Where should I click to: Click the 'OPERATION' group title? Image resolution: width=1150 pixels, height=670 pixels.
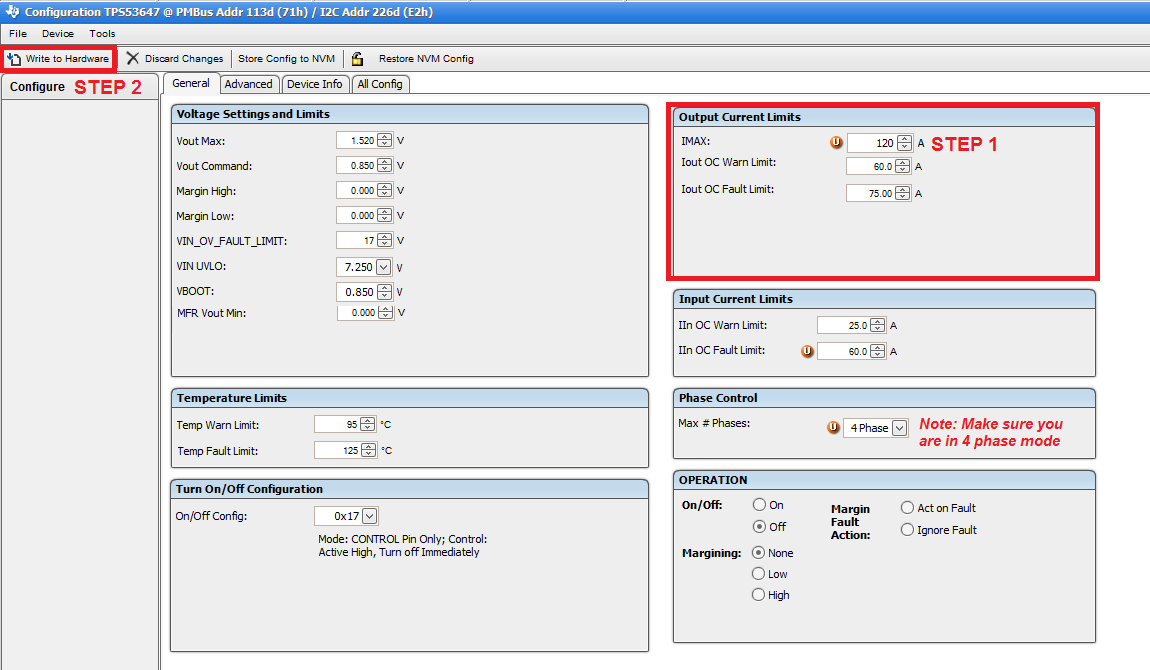click(713, 480)
